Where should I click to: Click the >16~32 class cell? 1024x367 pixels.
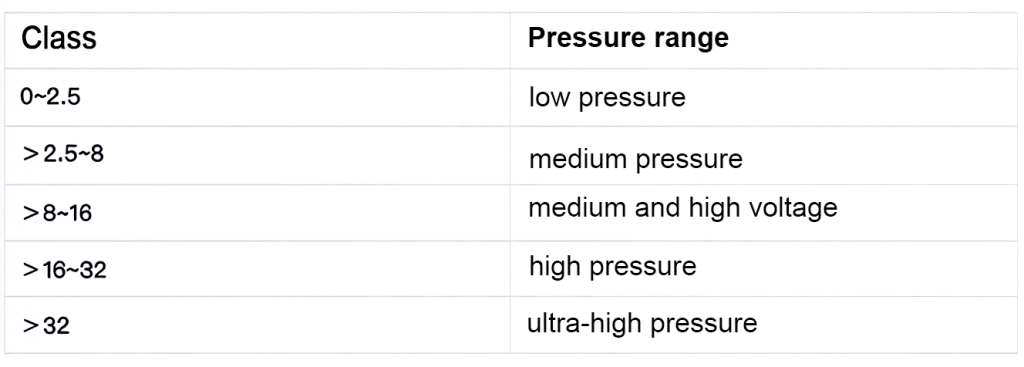click(x=257, y=269)
